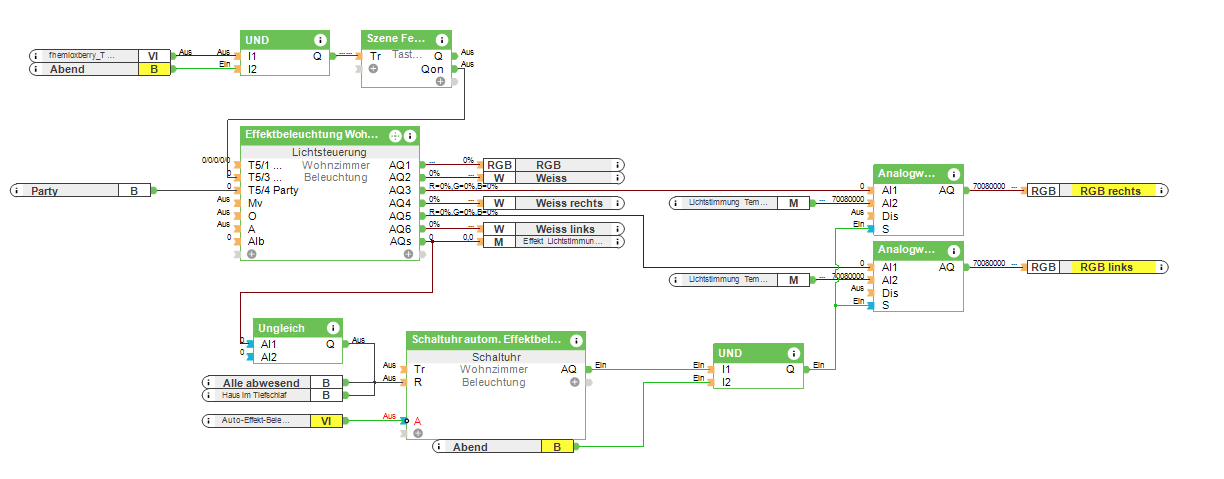
Task: Click the move handle icon on Effektbeleuchtung block
Action: pos(395,135)
